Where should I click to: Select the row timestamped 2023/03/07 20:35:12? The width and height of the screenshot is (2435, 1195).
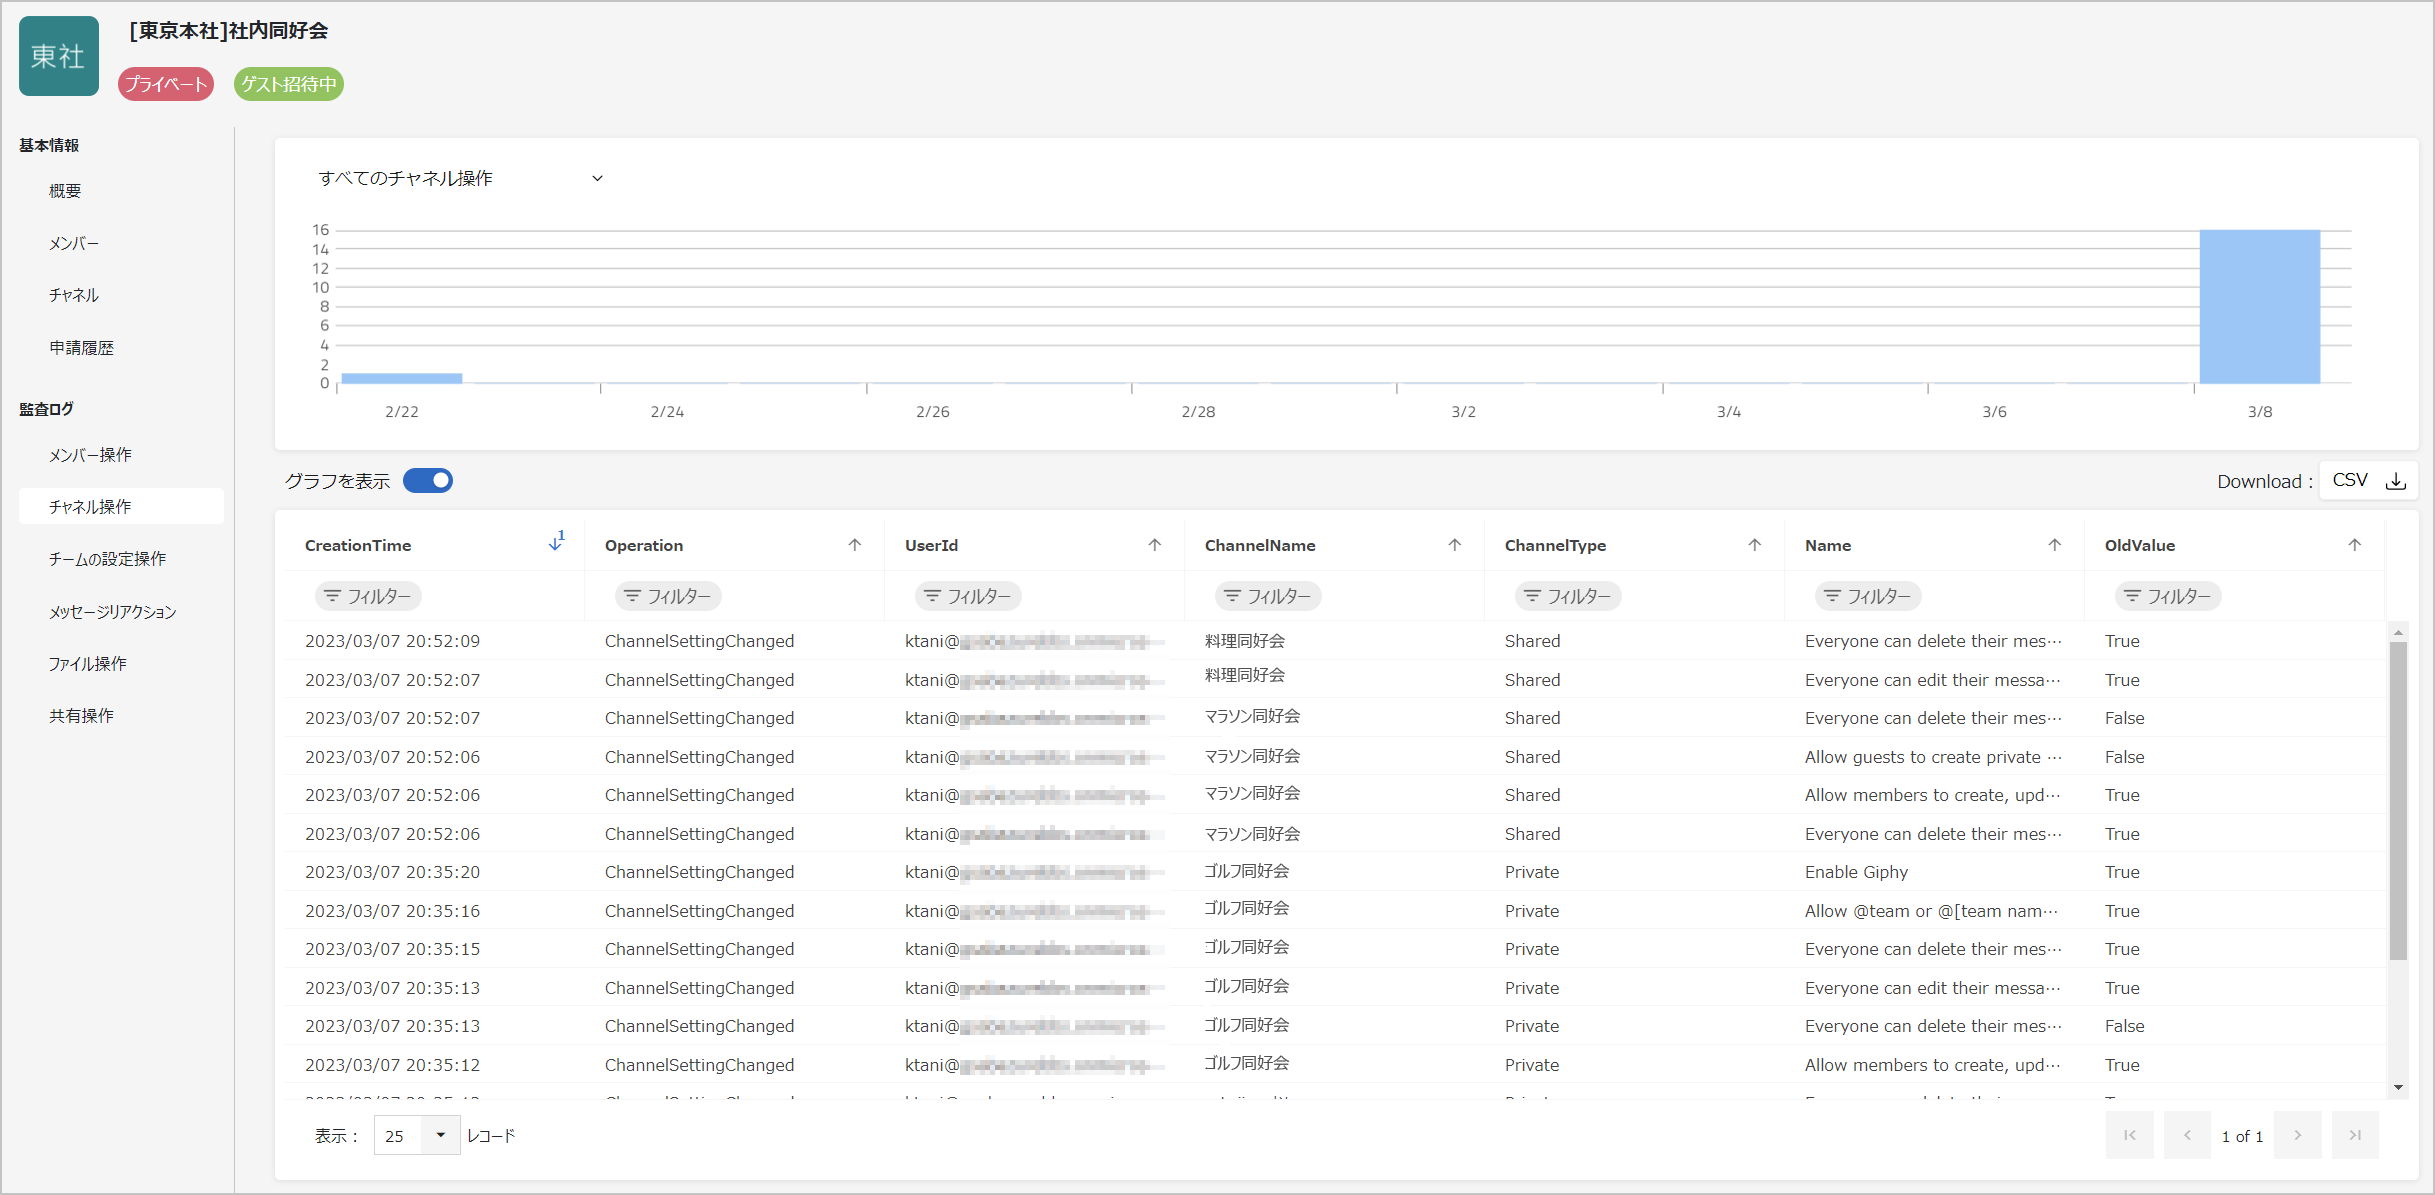(x=1335, y=1065)
